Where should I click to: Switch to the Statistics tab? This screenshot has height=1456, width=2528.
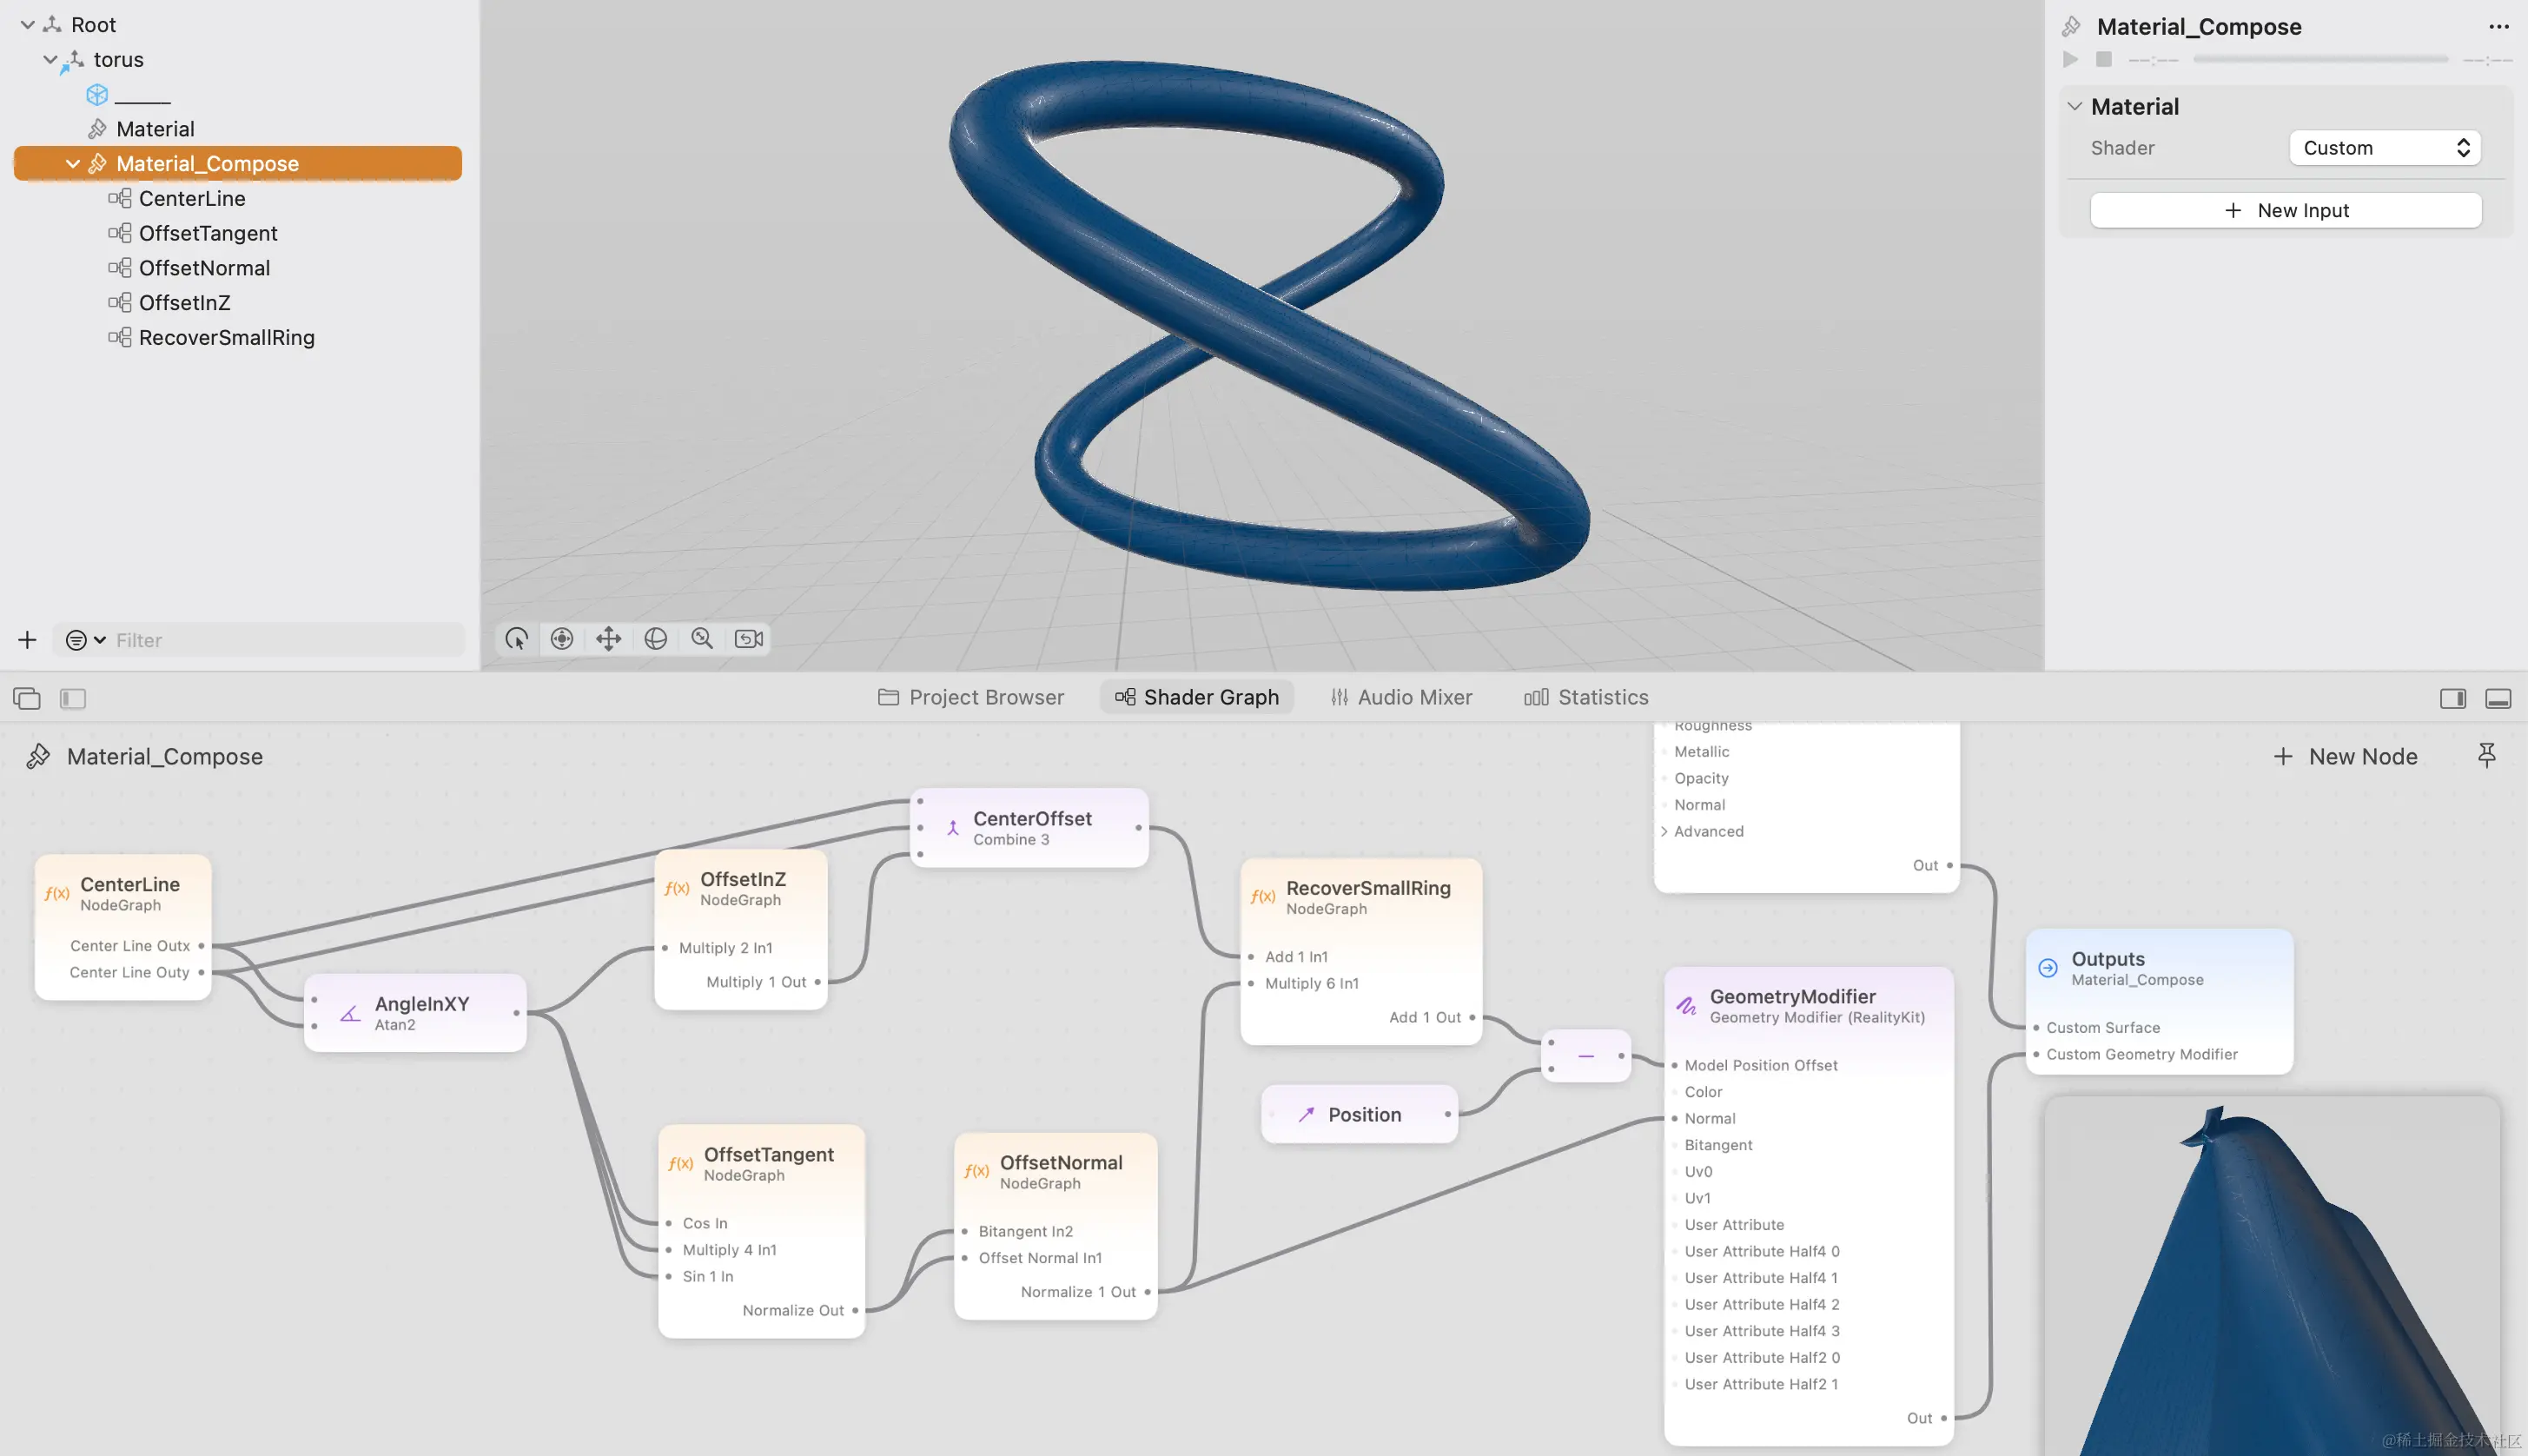pyautogui.click(x=1585, y=697)
